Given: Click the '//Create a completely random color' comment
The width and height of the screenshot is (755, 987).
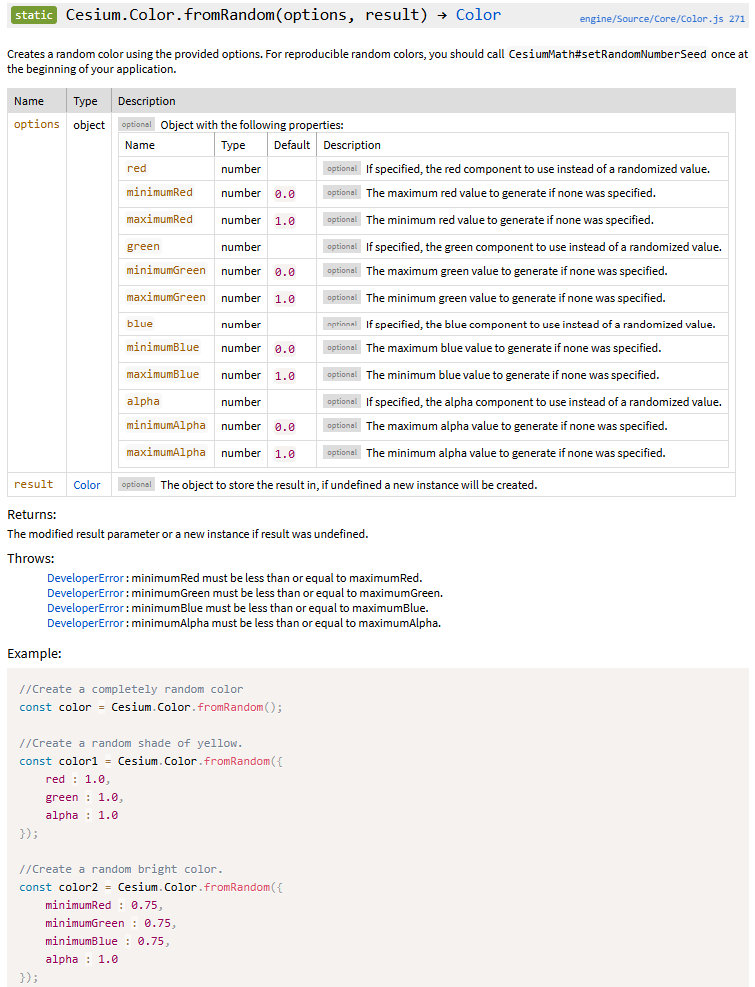Looking at the screenshot, I should (131, 689).
